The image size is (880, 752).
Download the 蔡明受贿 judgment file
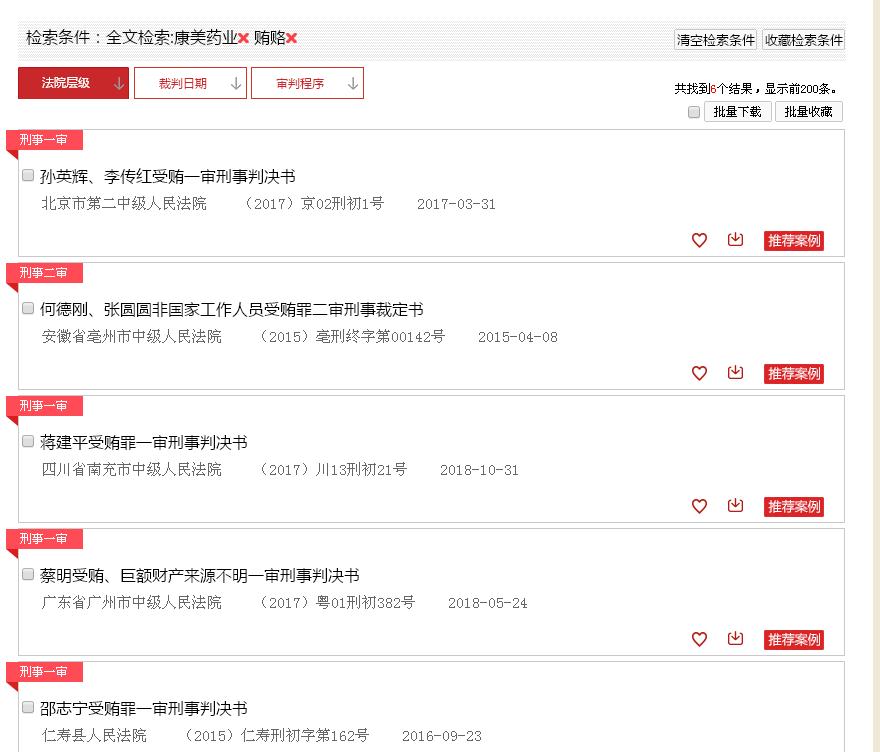tap(735, 639)
